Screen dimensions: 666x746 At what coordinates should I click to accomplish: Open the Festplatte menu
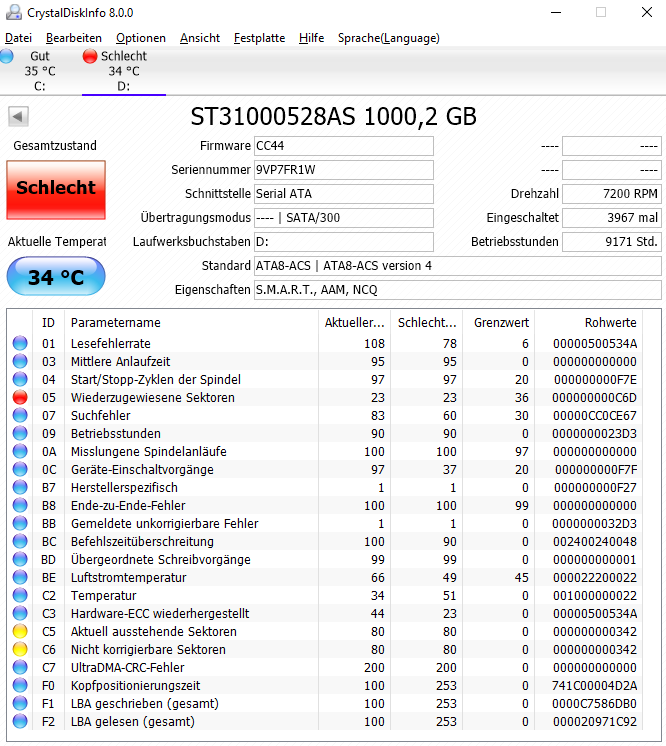tap(259, 38)
